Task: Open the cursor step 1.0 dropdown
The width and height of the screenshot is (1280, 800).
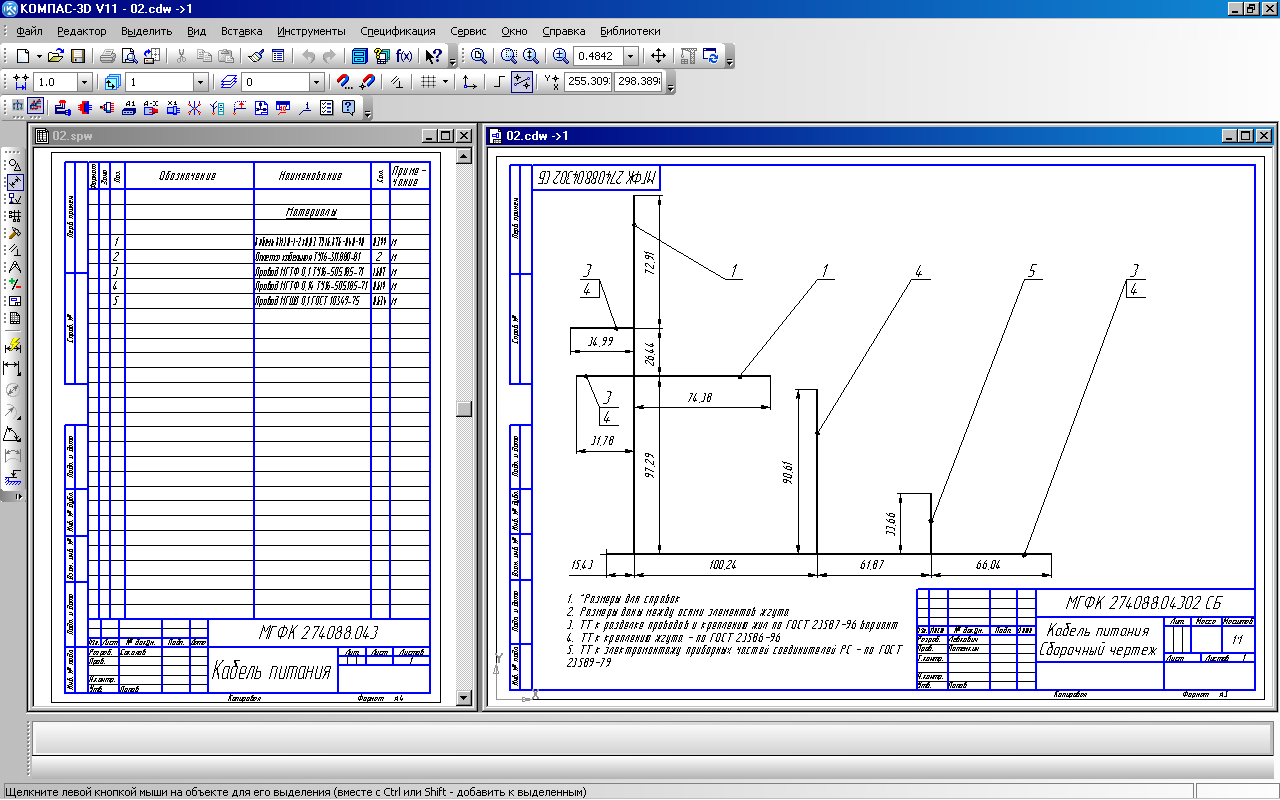Action: 83,82
